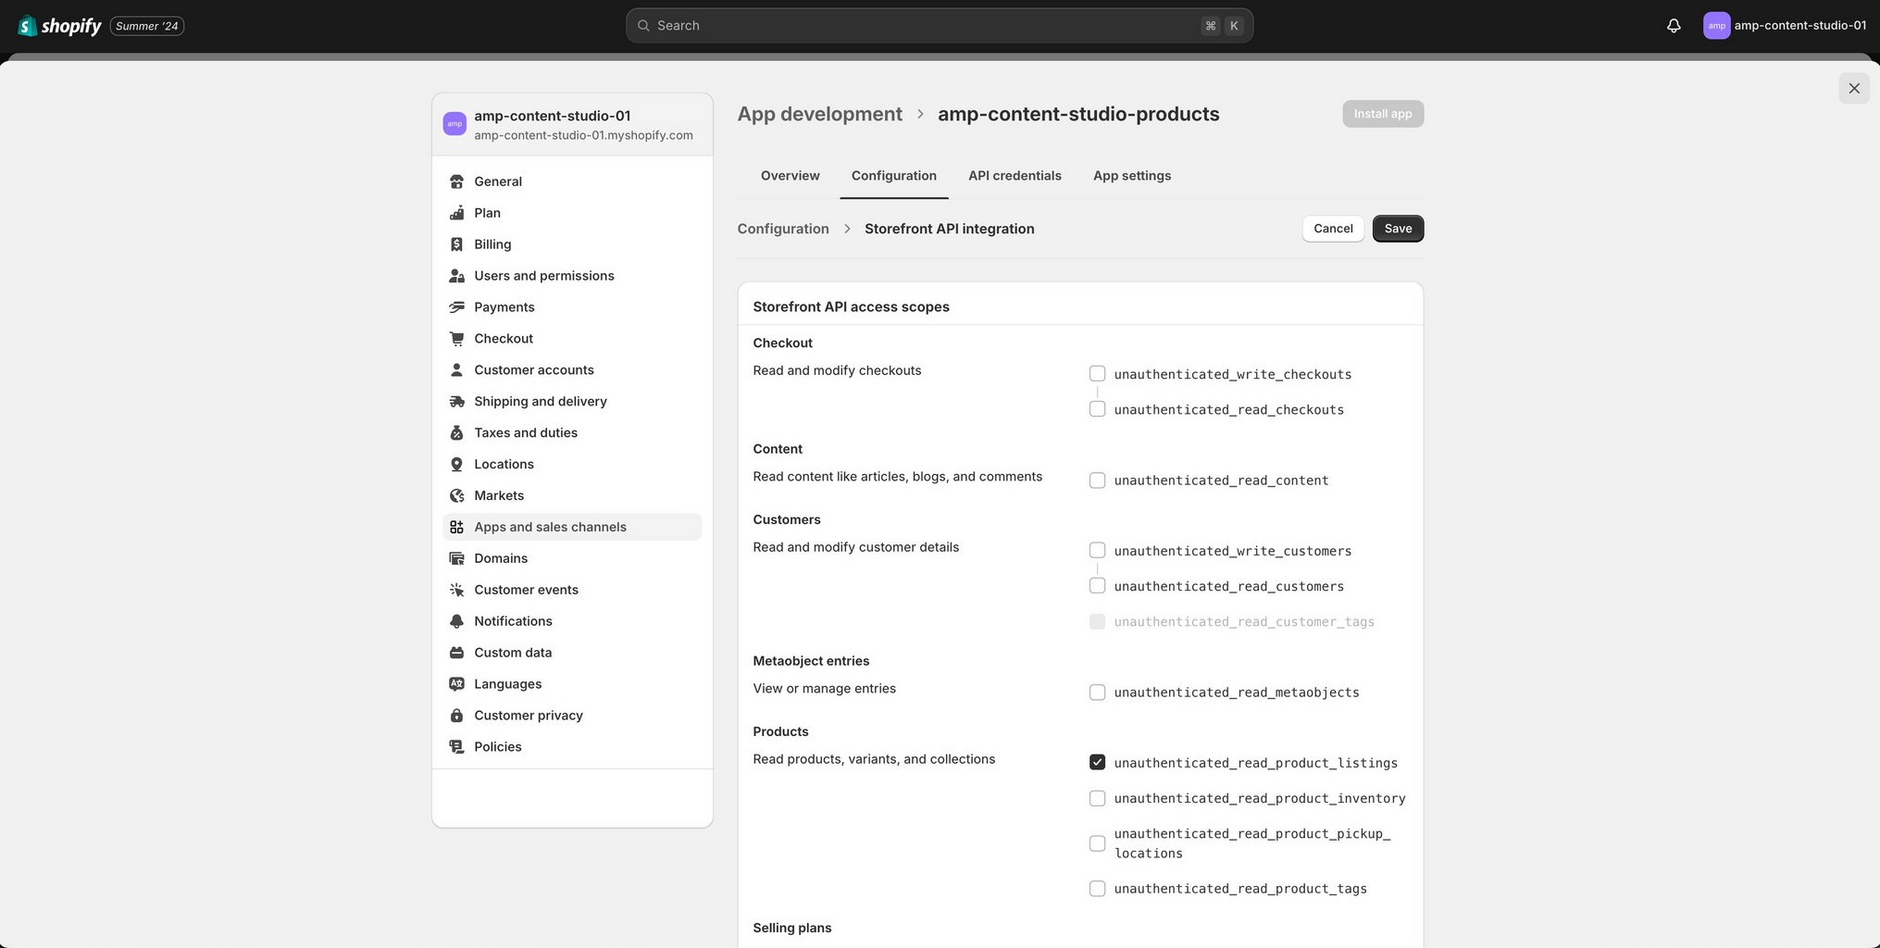This screenshot has height=948, width=1880.
Task: Click the General store icon
Action: 457,182
